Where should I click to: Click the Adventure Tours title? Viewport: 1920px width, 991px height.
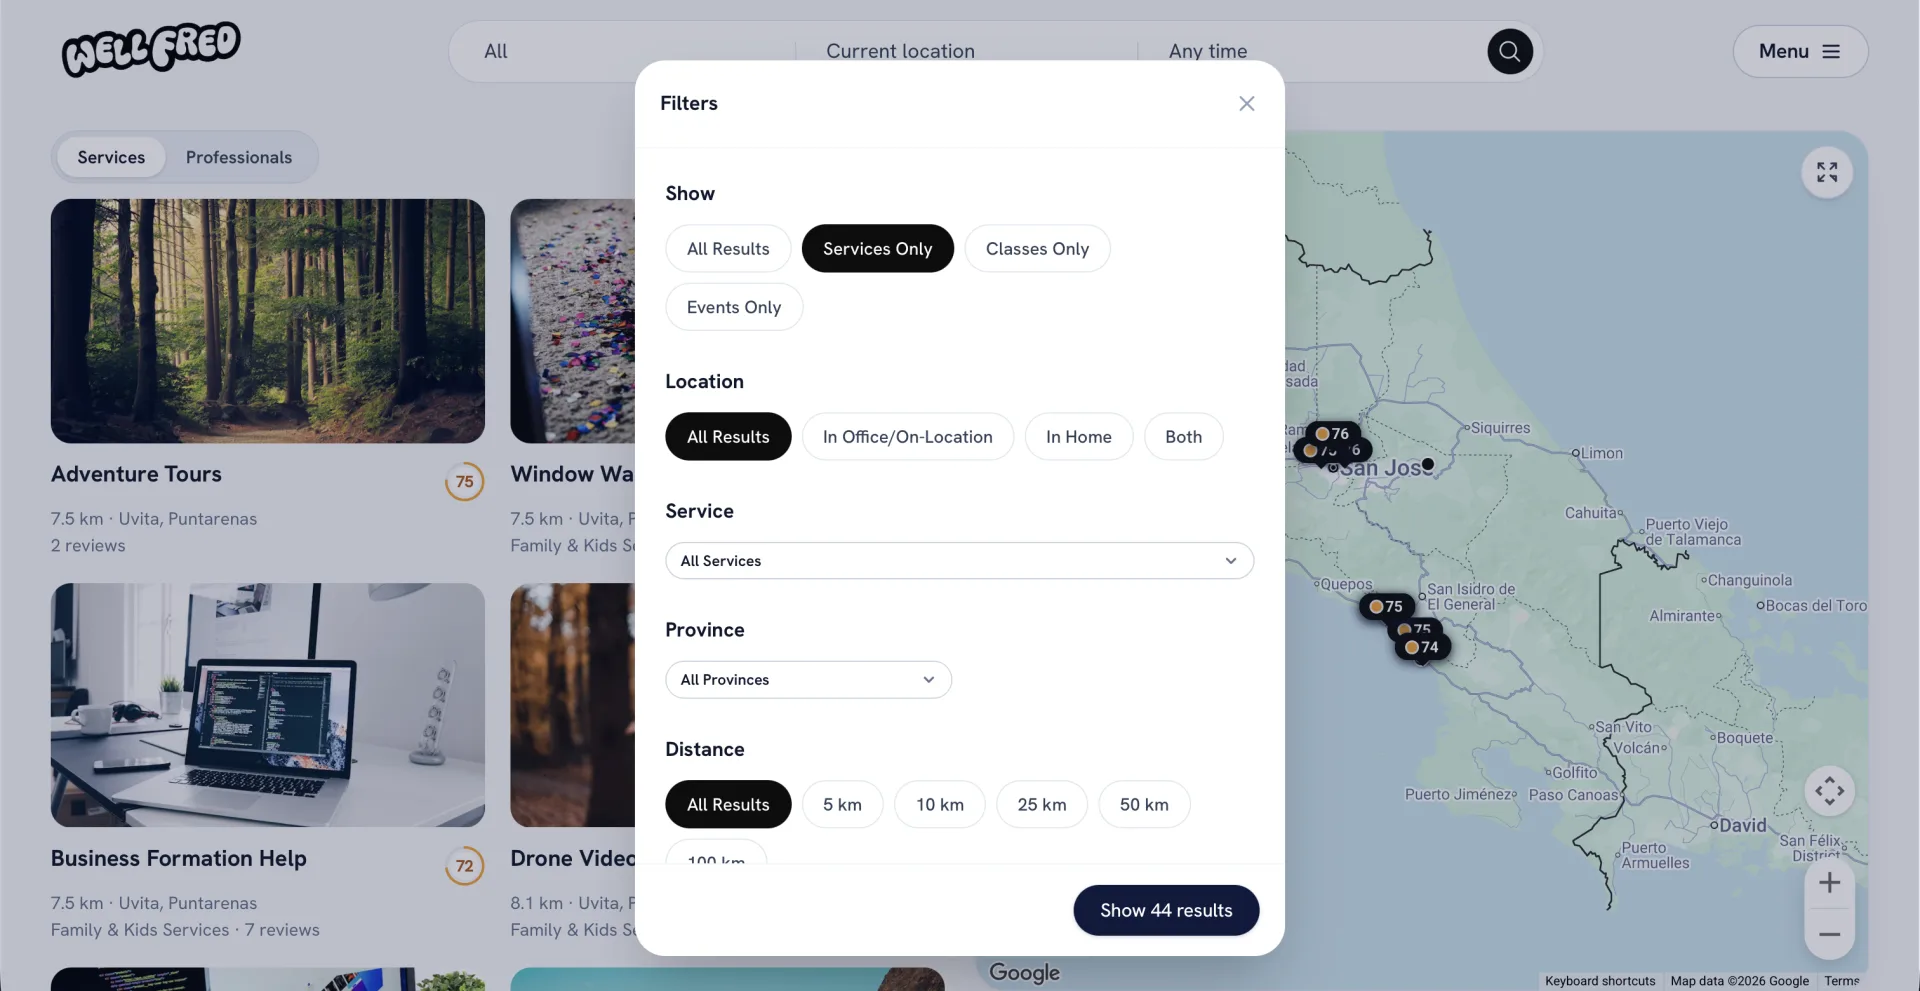(136, 475)
